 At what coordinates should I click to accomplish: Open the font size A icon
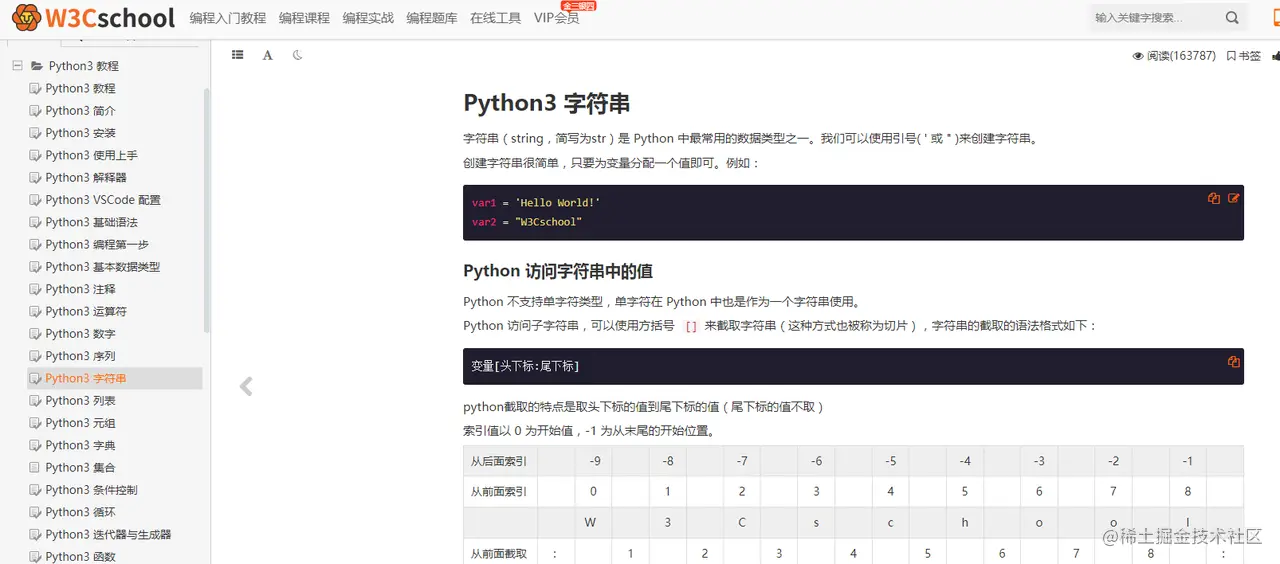(268, 55)
